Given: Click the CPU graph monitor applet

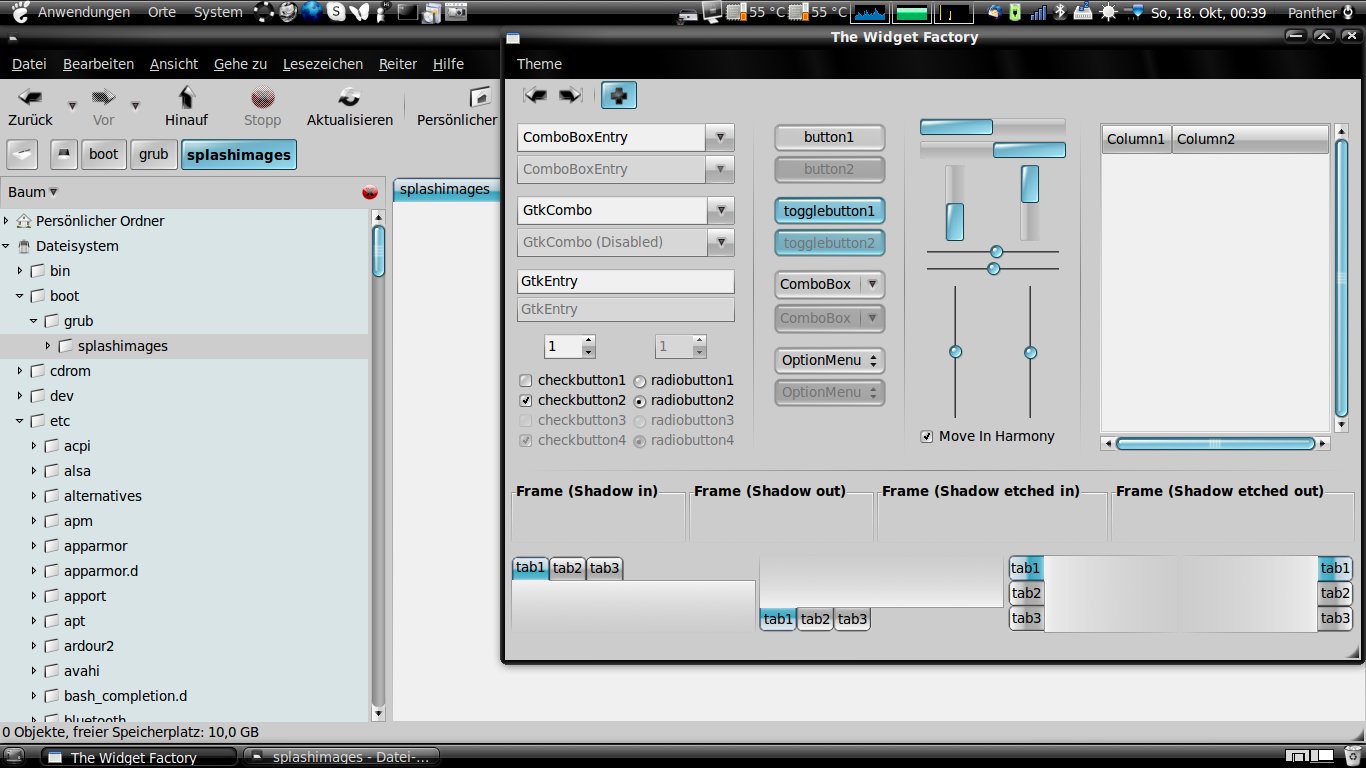Looking at the screenshot, I should pyautogui.click(x=870, y=13).
